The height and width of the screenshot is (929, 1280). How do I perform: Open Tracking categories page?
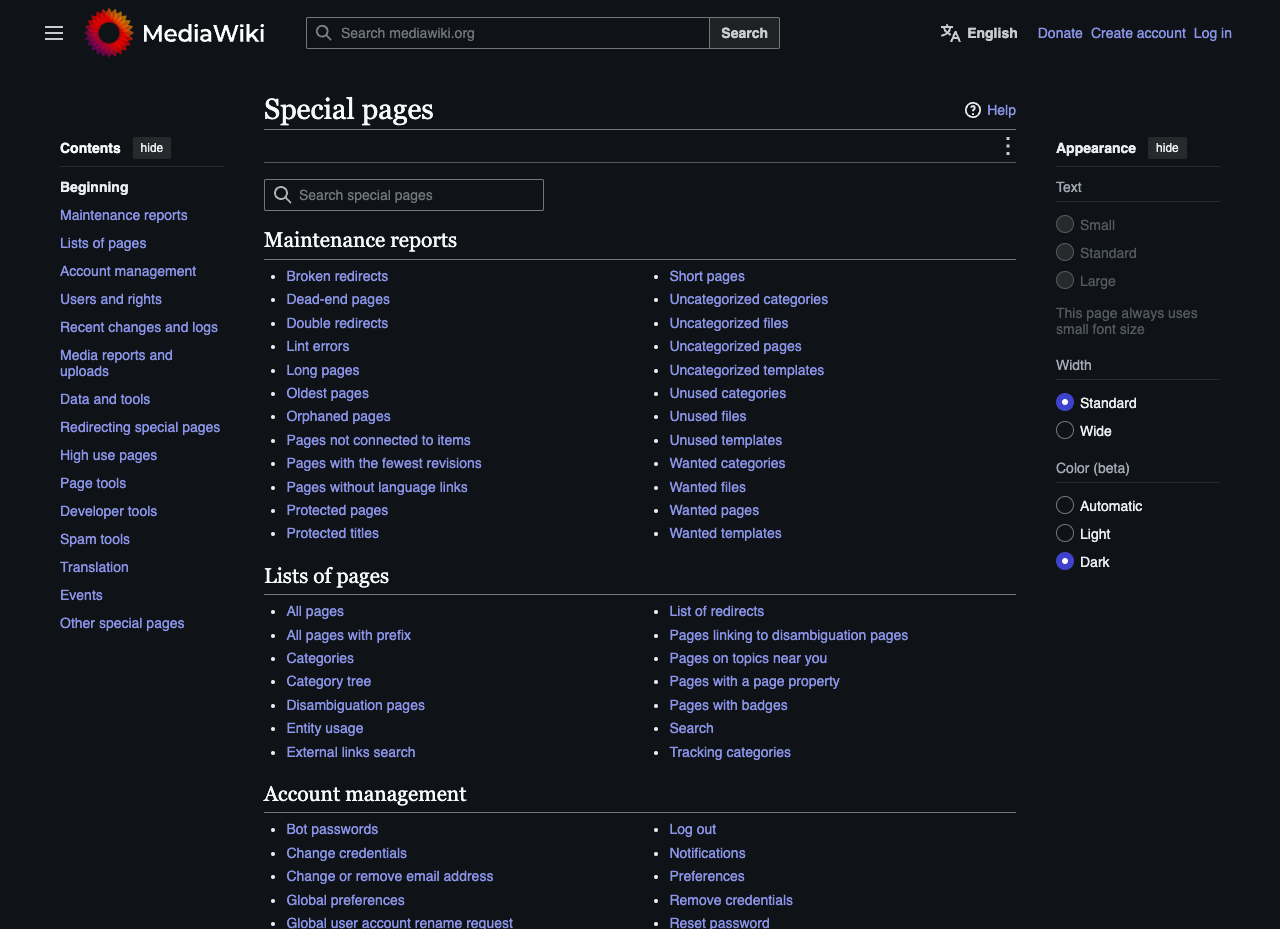point(730,752)
